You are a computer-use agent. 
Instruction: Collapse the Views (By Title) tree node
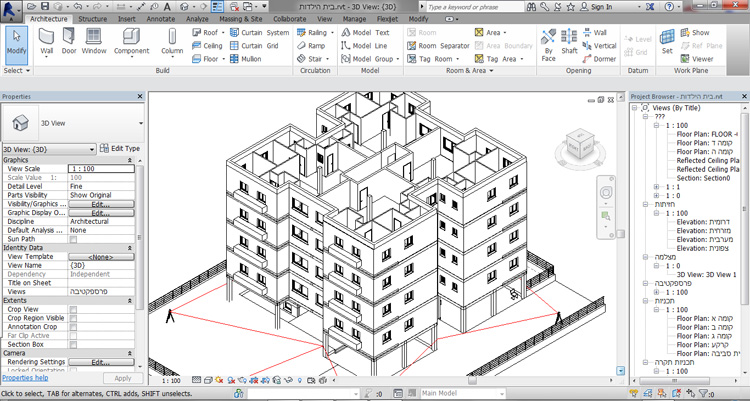pos(634,108)
